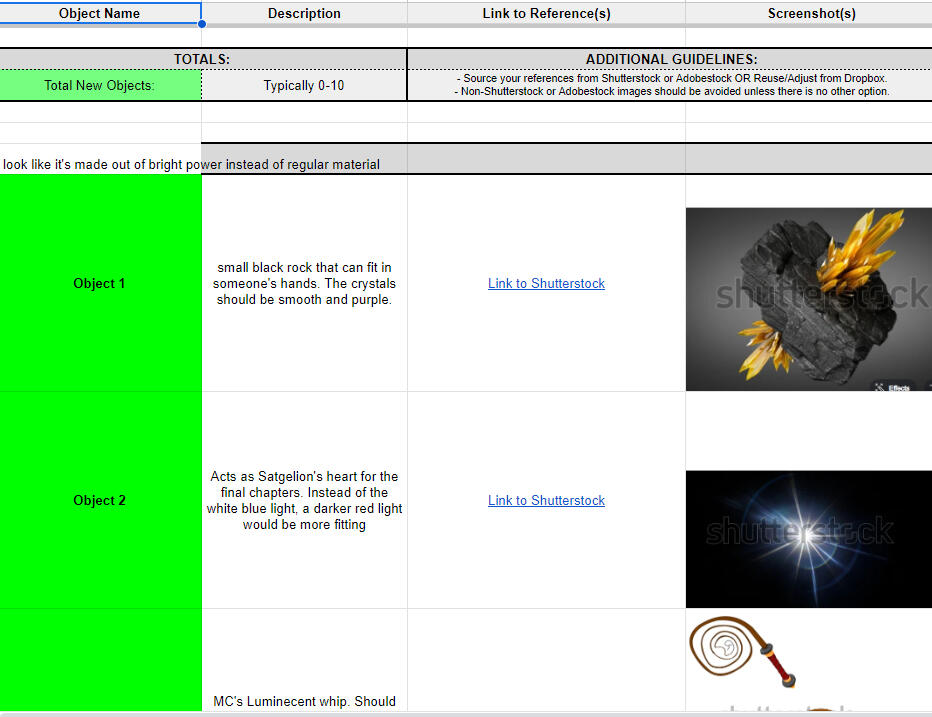This screenshot has height=717, width=932.
Task: Select the green Object 2 name cell
Action: pos(100,501)
